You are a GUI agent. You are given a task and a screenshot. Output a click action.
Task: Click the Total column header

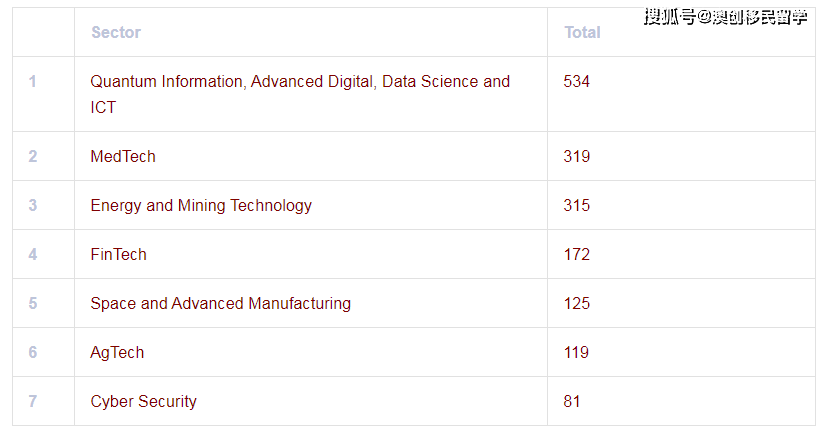[582, 32]
